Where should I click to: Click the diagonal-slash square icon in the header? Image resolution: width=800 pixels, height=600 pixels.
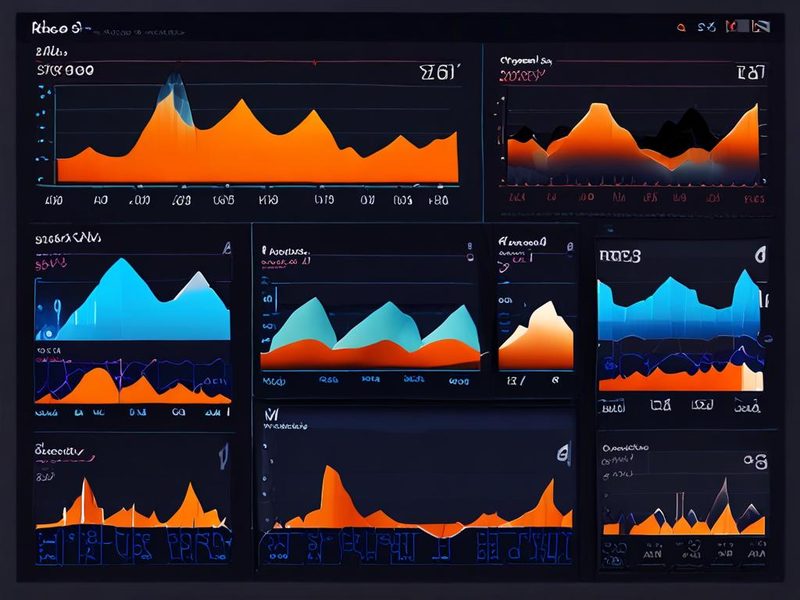761,27
